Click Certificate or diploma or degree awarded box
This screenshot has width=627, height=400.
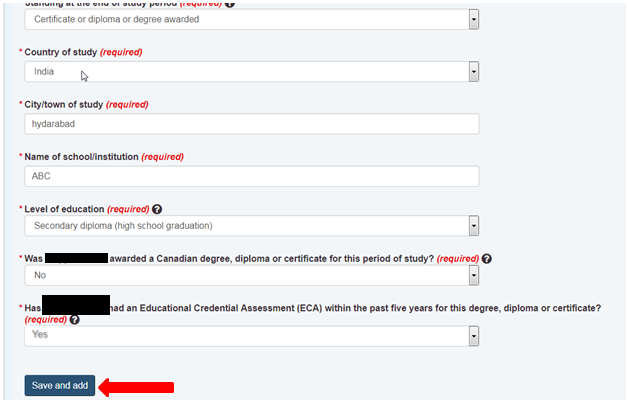(252, 19)
